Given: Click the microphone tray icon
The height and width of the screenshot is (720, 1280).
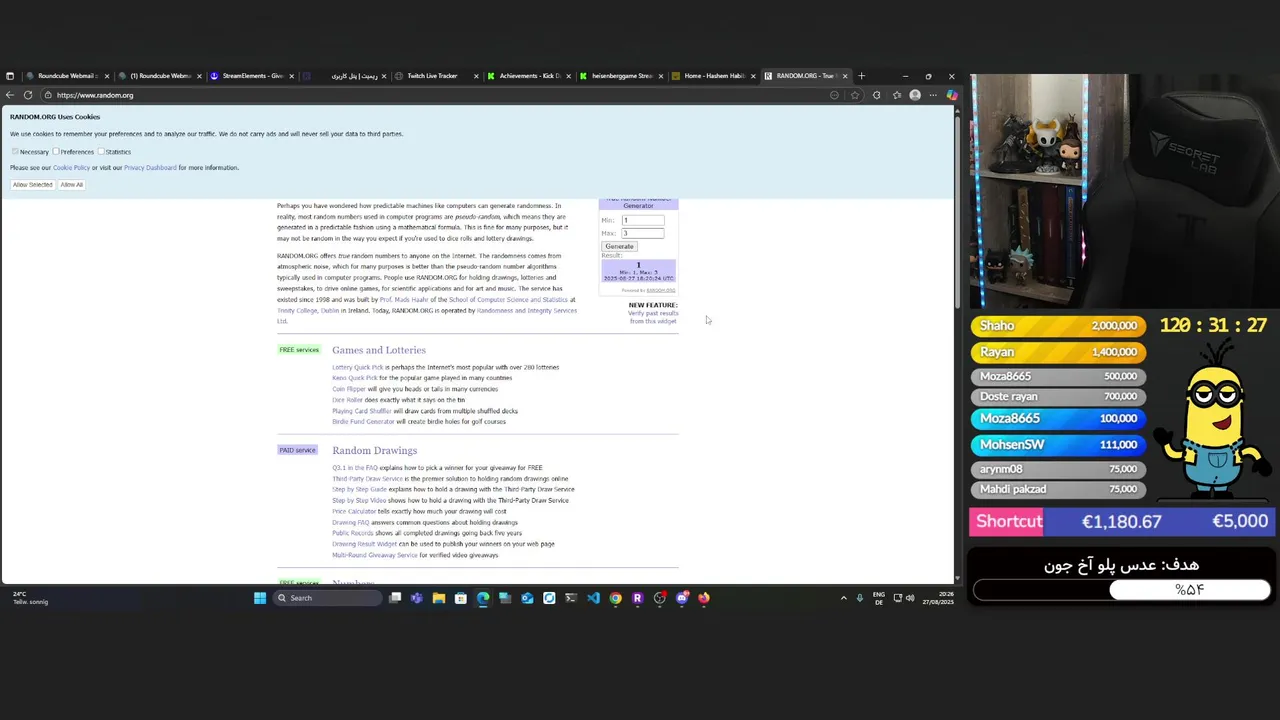Looking at the screenshot, I should pos(859,598).
